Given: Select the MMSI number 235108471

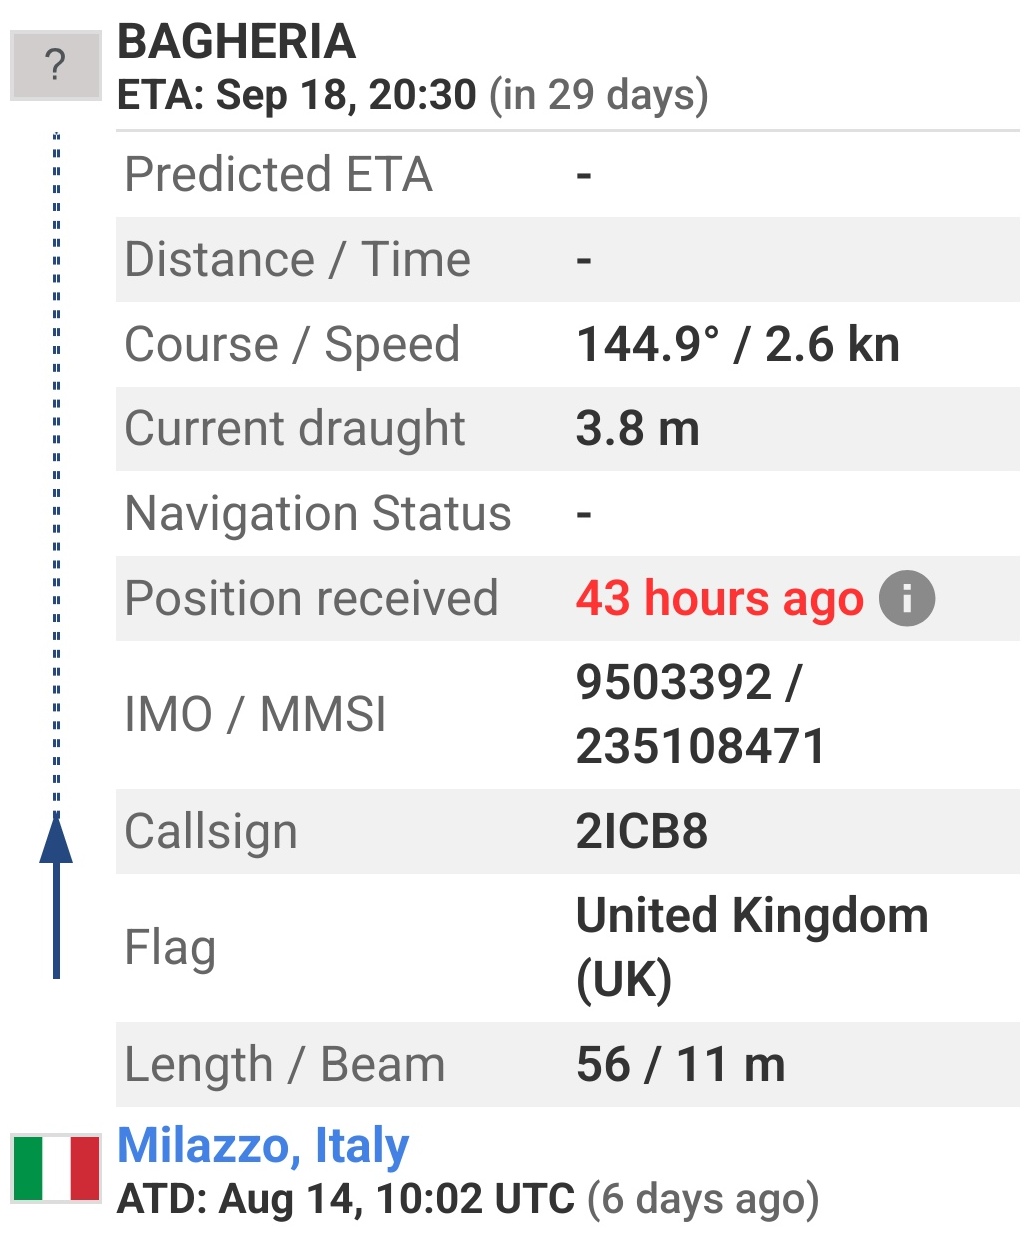Looking at the screenshot, I should [700, 746].
